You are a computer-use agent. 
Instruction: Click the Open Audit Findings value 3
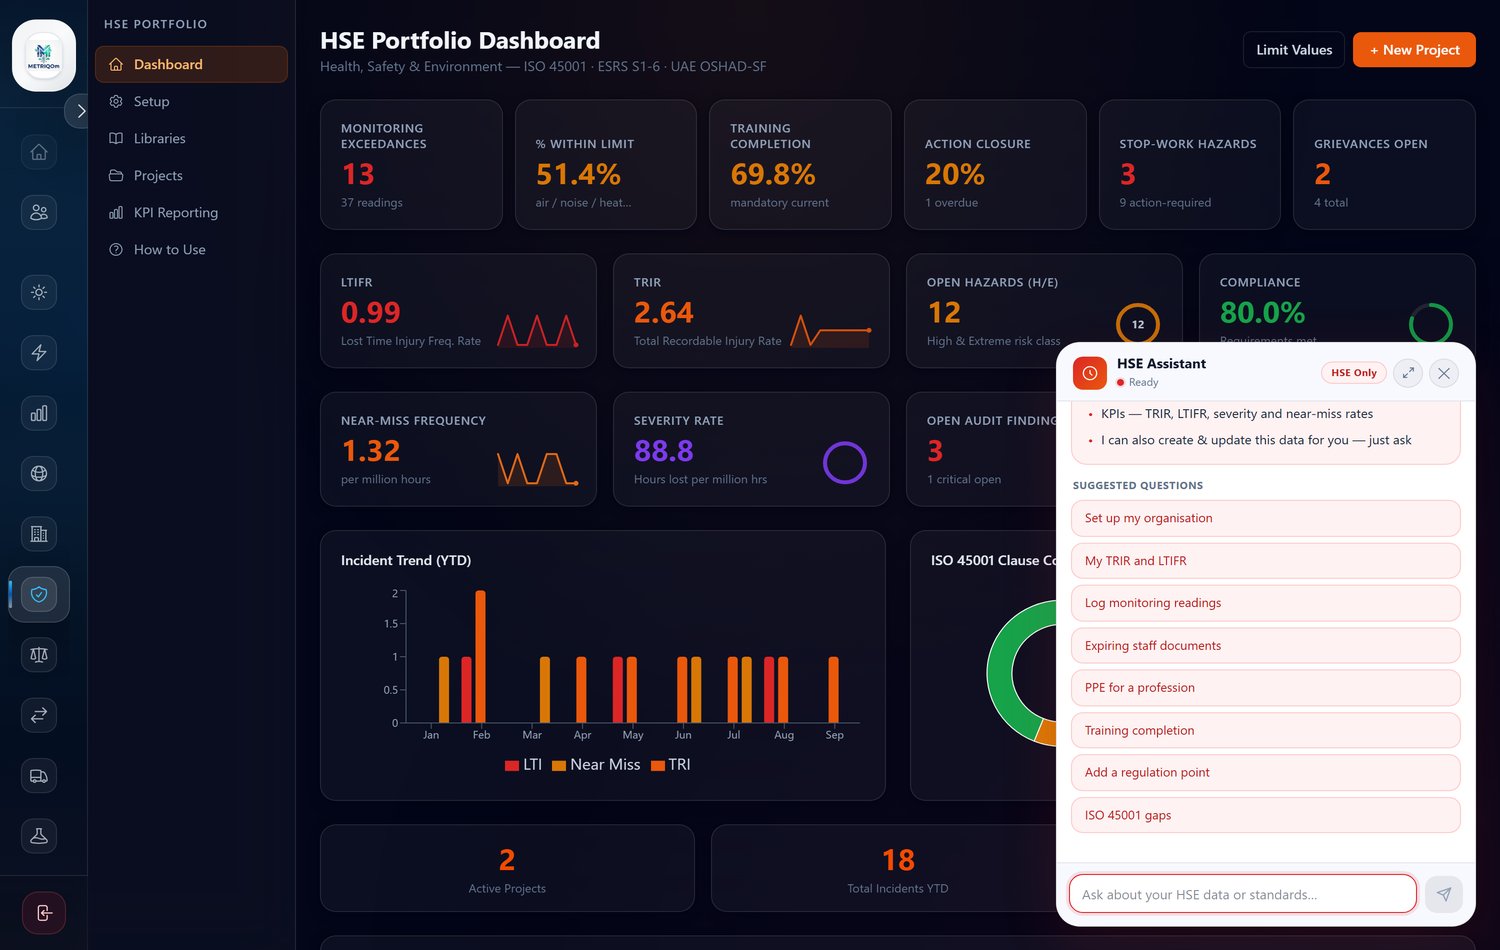point(935,451)
